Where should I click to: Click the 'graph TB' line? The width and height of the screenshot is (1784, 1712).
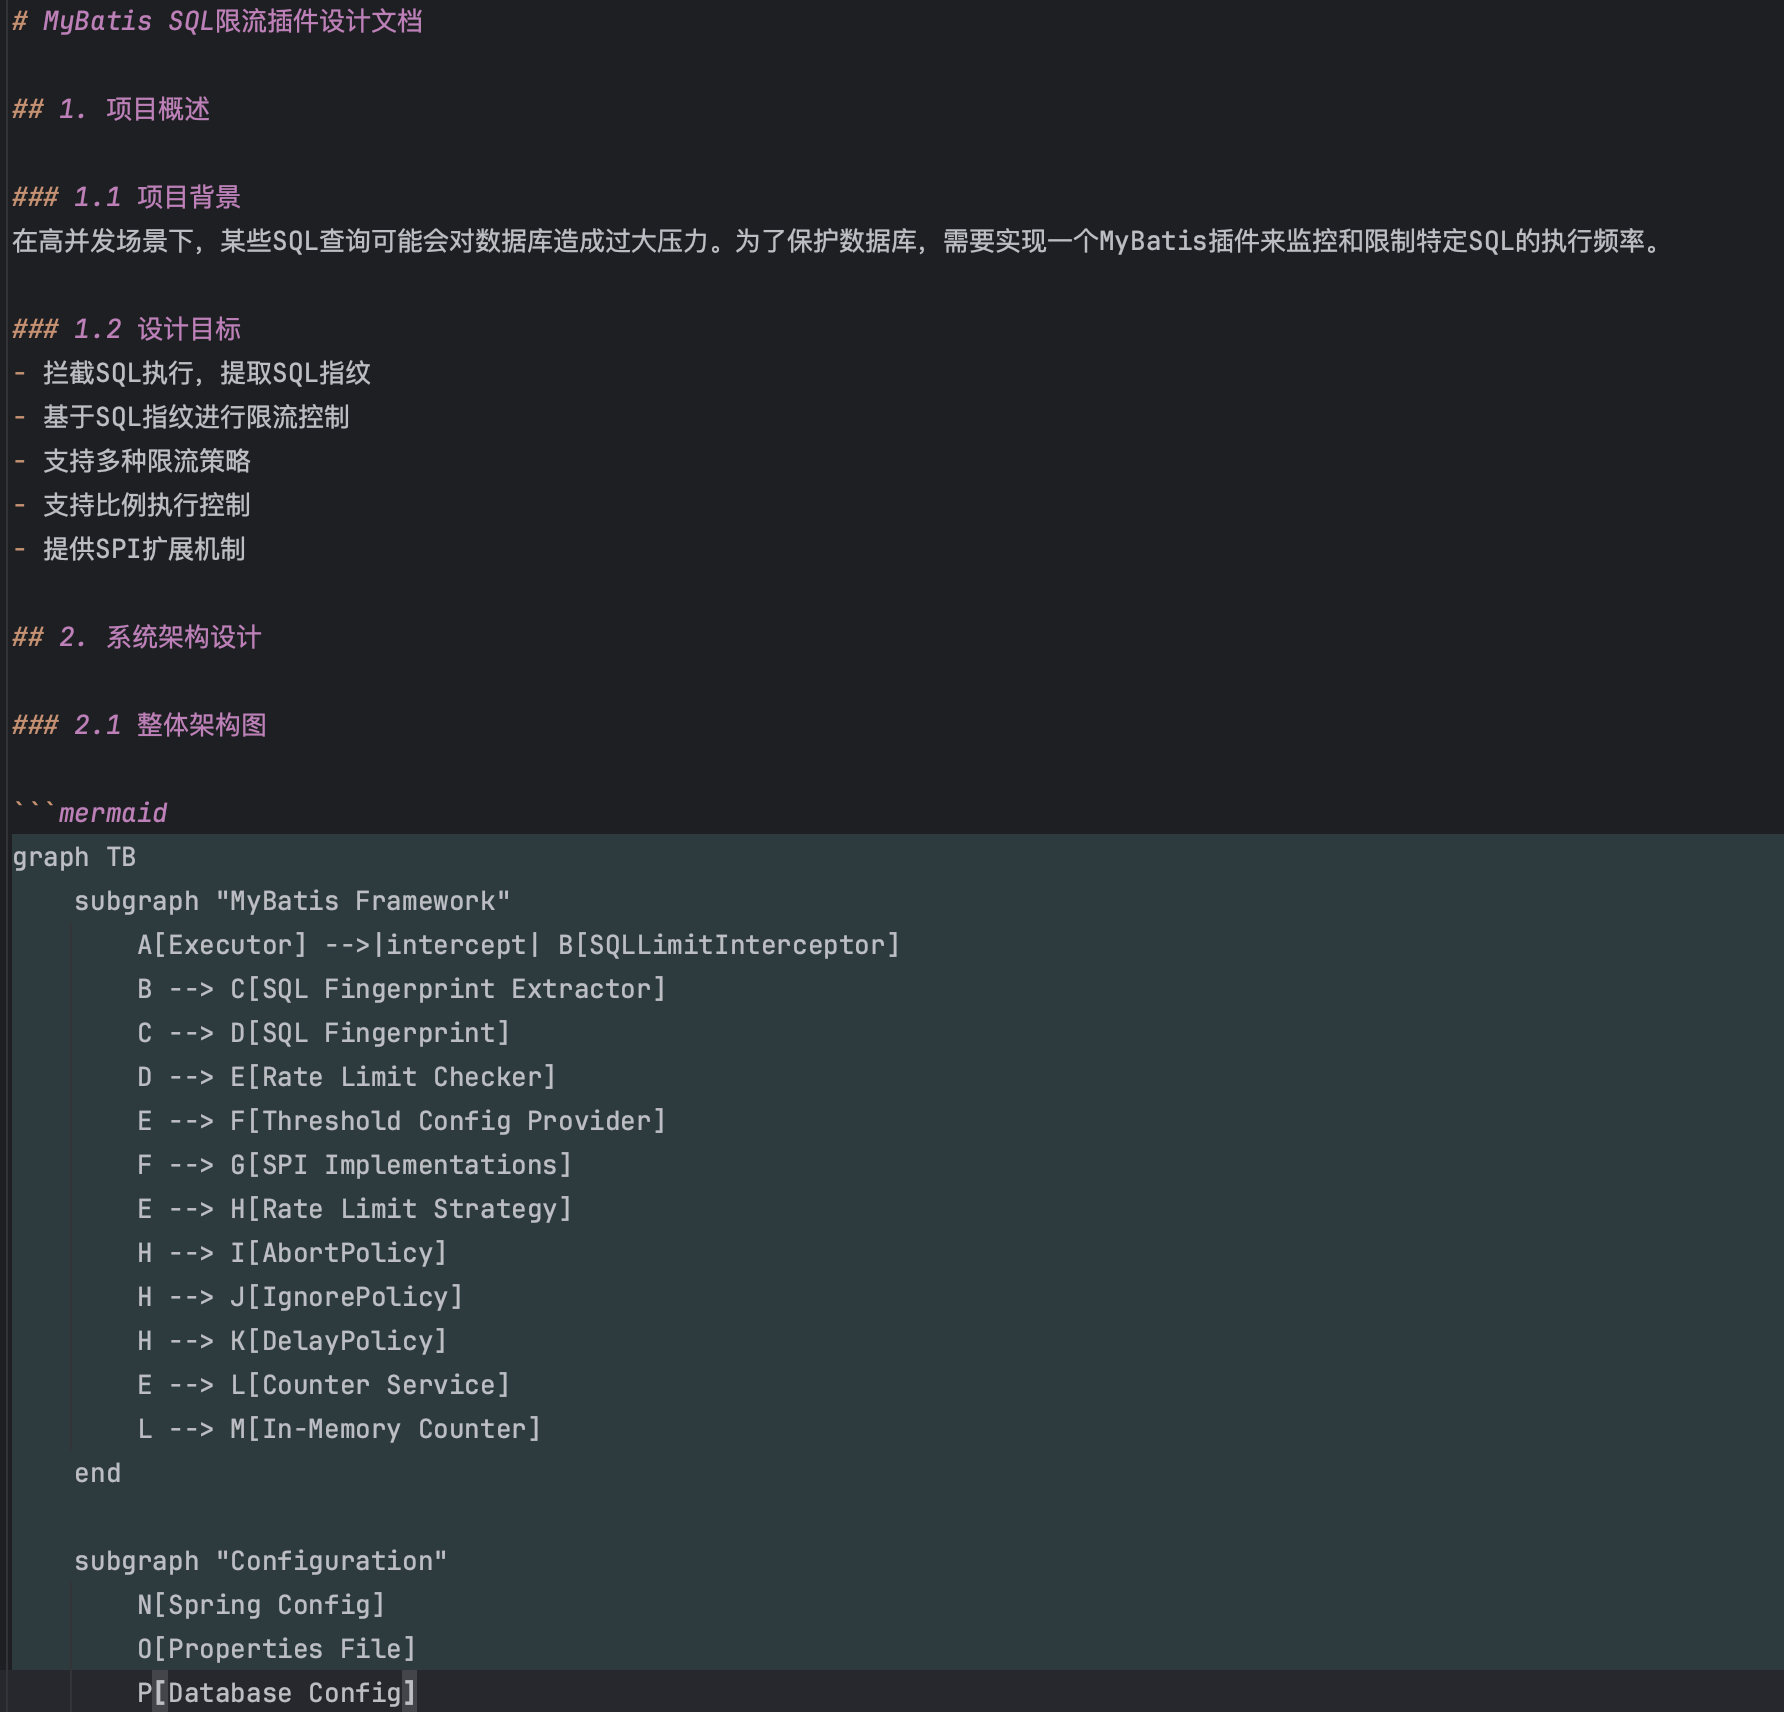tap(74, 857)
